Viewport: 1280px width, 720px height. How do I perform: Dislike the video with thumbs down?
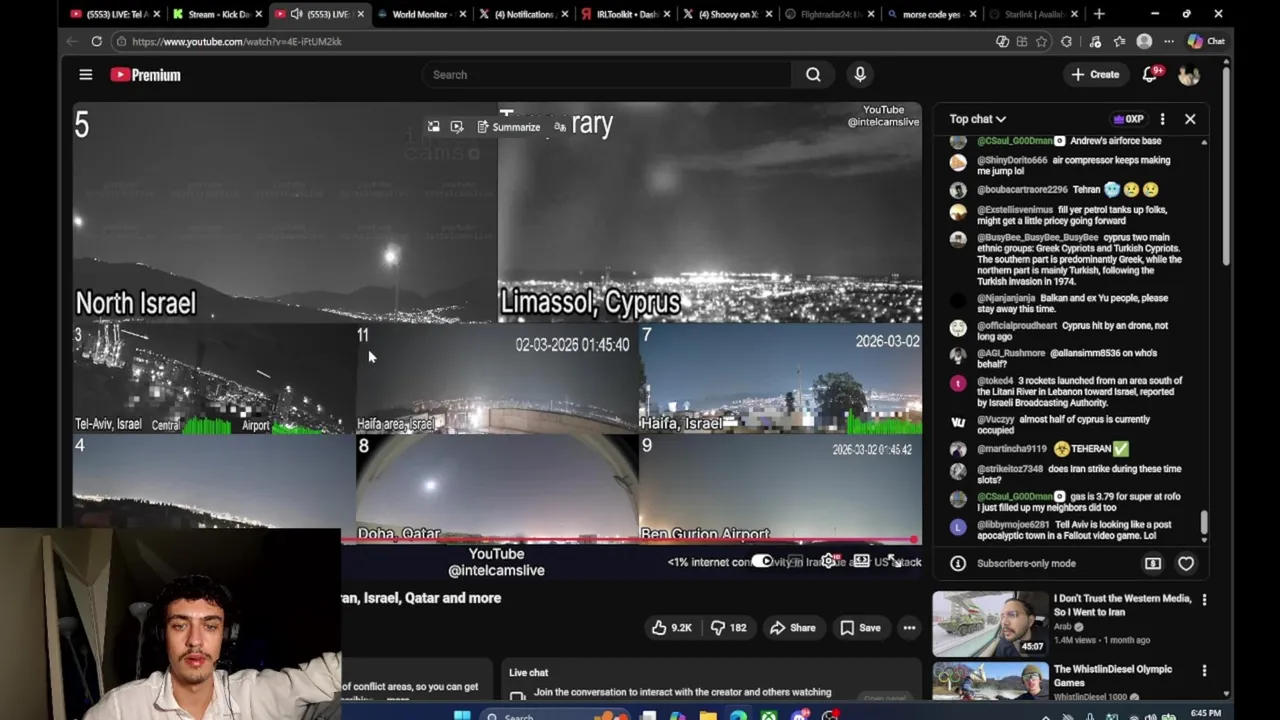(x=729, y=628)
